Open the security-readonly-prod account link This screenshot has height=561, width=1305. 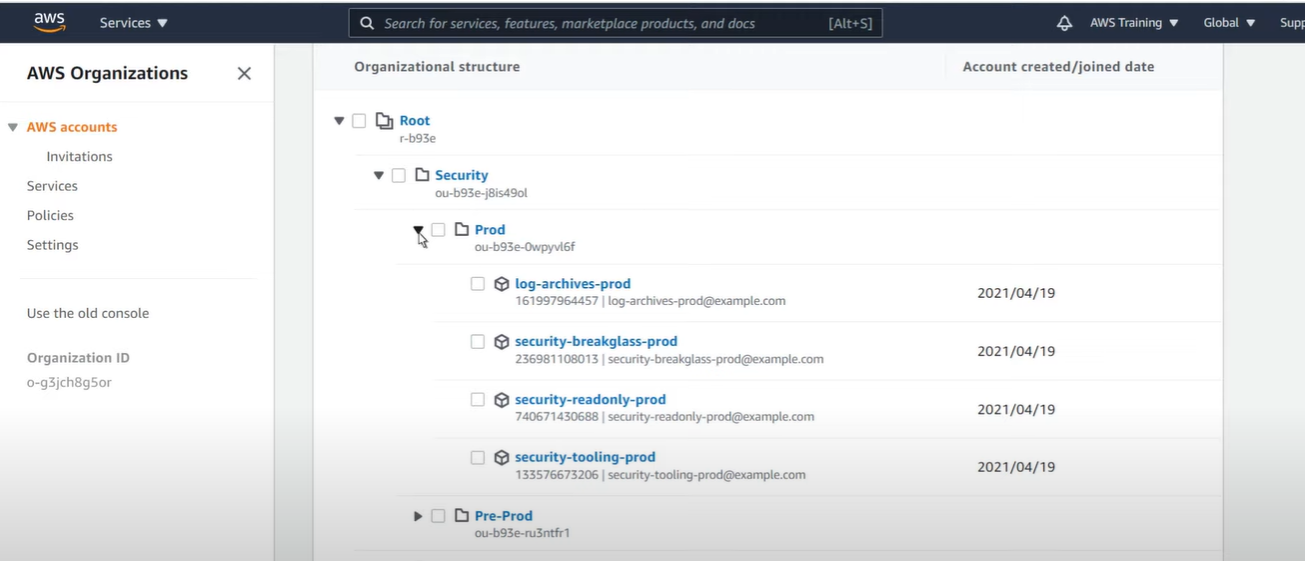tap(590, 400)
